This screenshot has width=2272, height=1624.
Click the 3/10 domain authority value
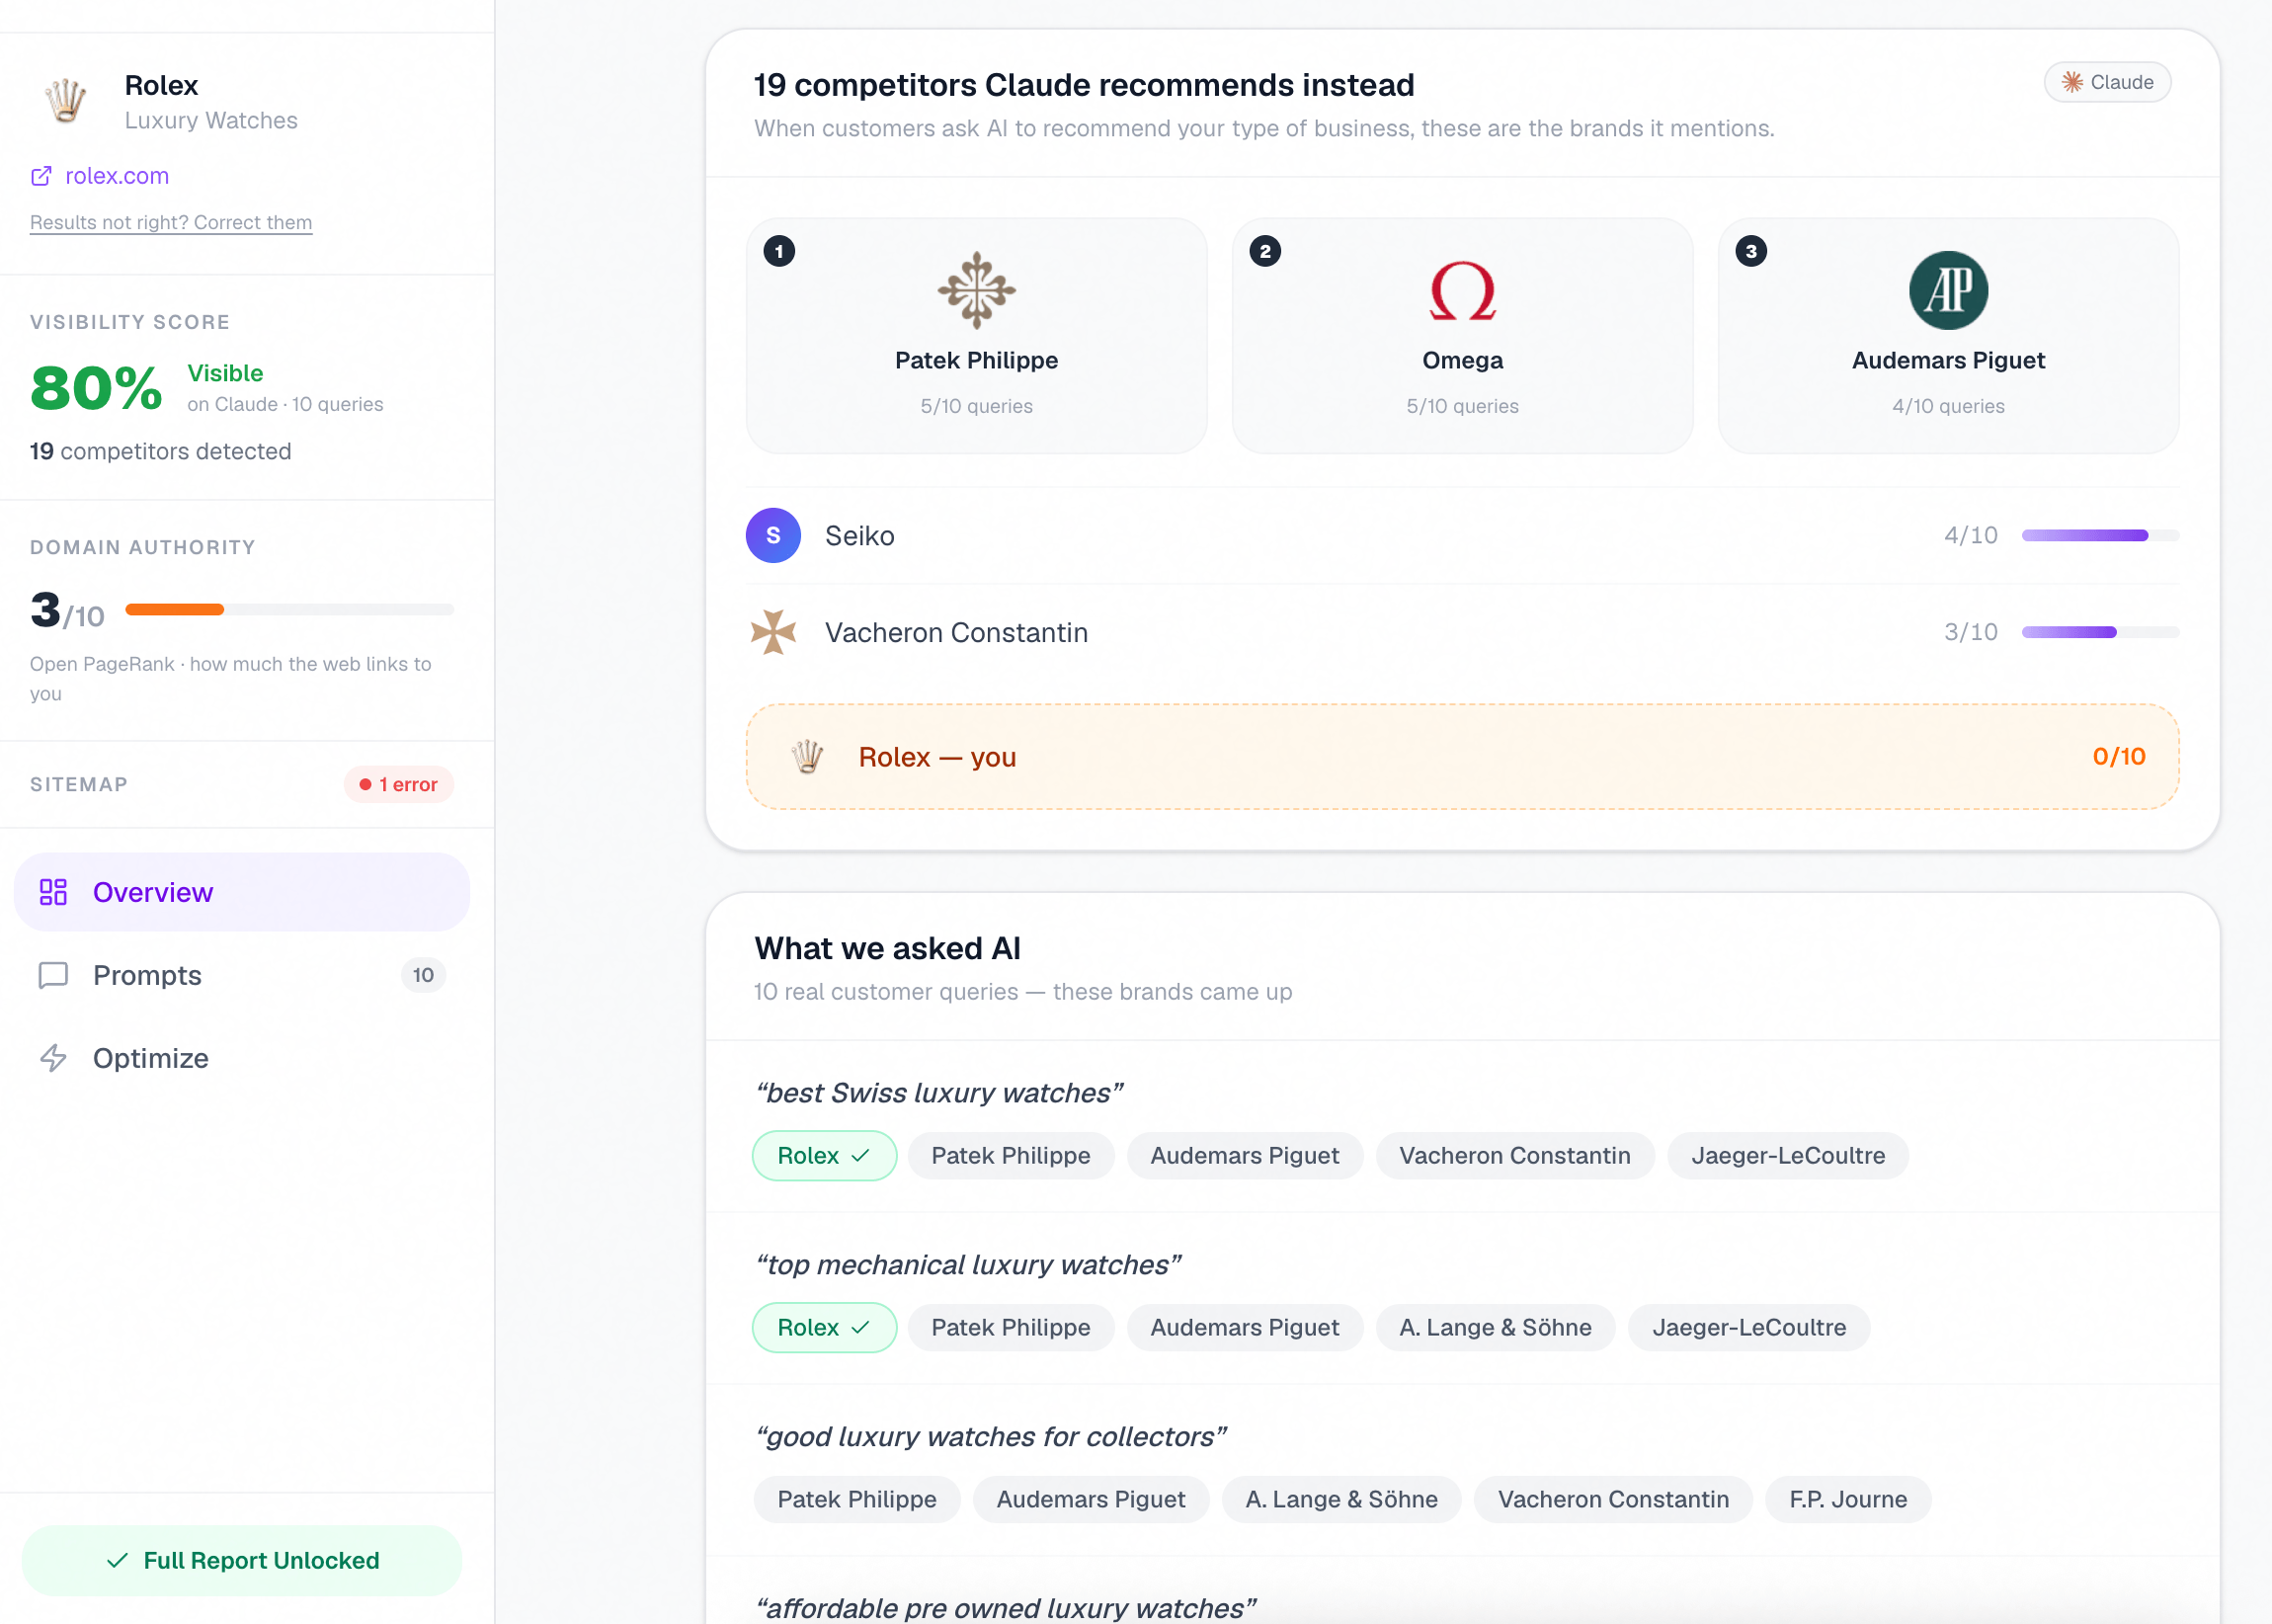click(67, 610)
